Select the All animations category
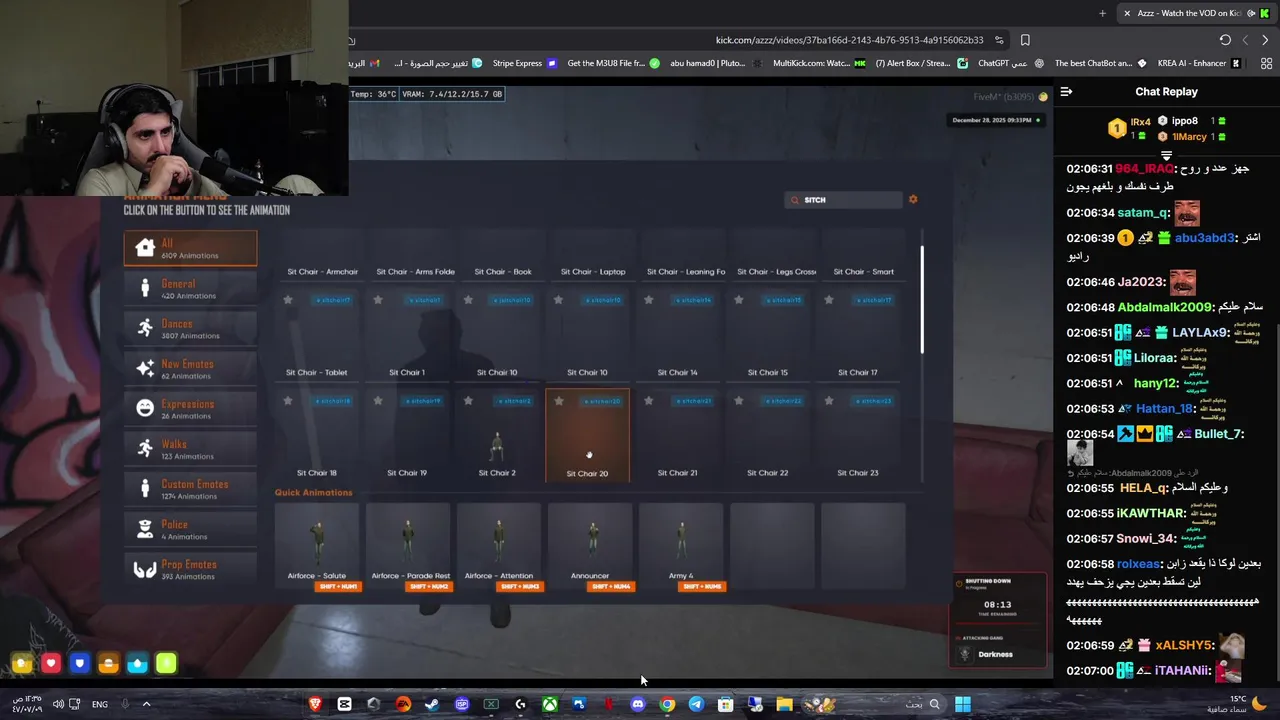 point(190,248)
